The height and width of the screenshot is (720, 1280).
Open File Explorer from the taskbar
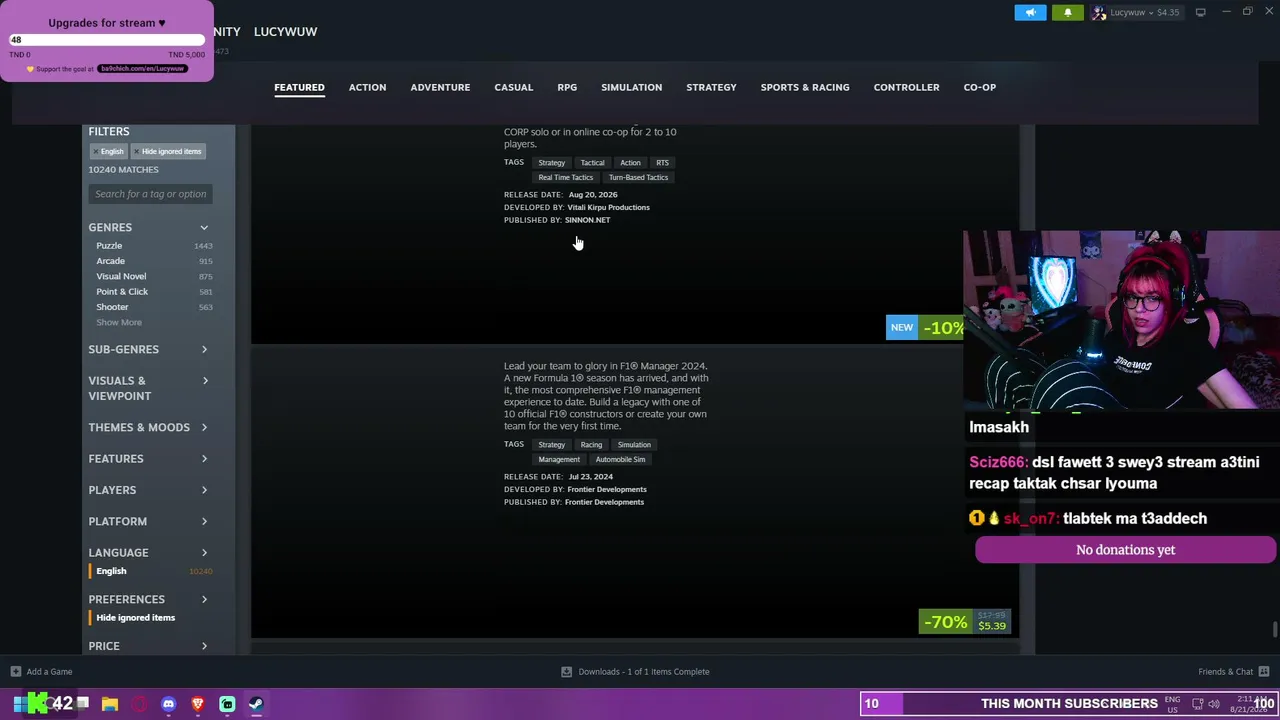pyautogui.click(x=110, y=704)
